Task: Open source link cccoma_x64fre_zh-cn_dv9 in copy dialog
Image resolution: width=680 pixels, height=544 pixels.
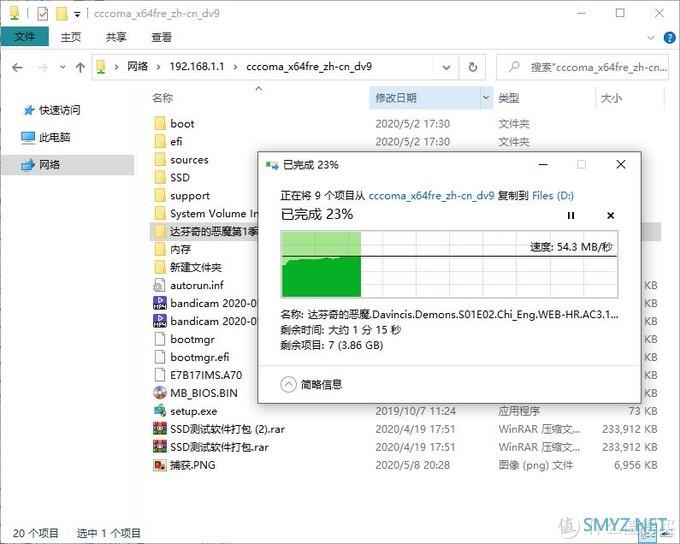Action: point(432,196)
